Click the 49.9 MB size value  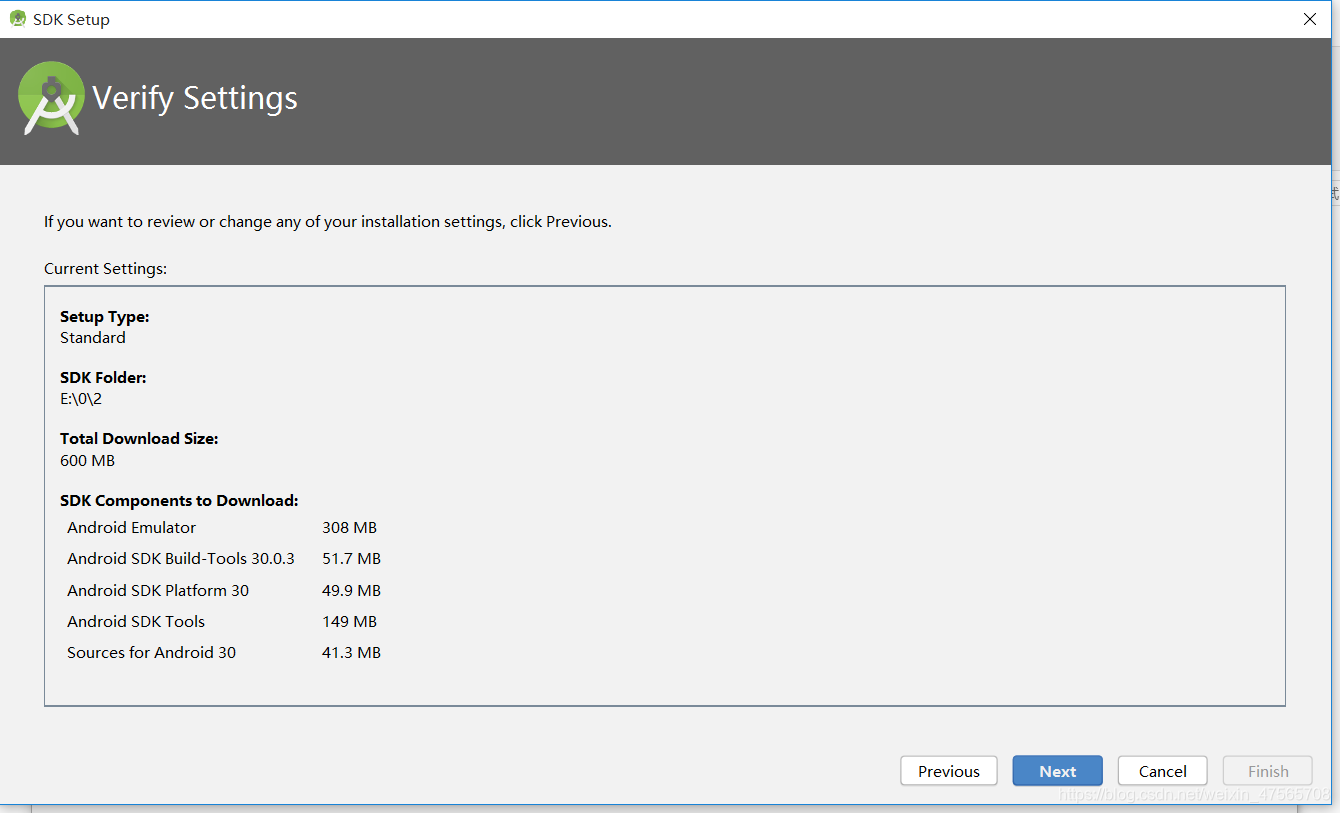click(351, 590)
